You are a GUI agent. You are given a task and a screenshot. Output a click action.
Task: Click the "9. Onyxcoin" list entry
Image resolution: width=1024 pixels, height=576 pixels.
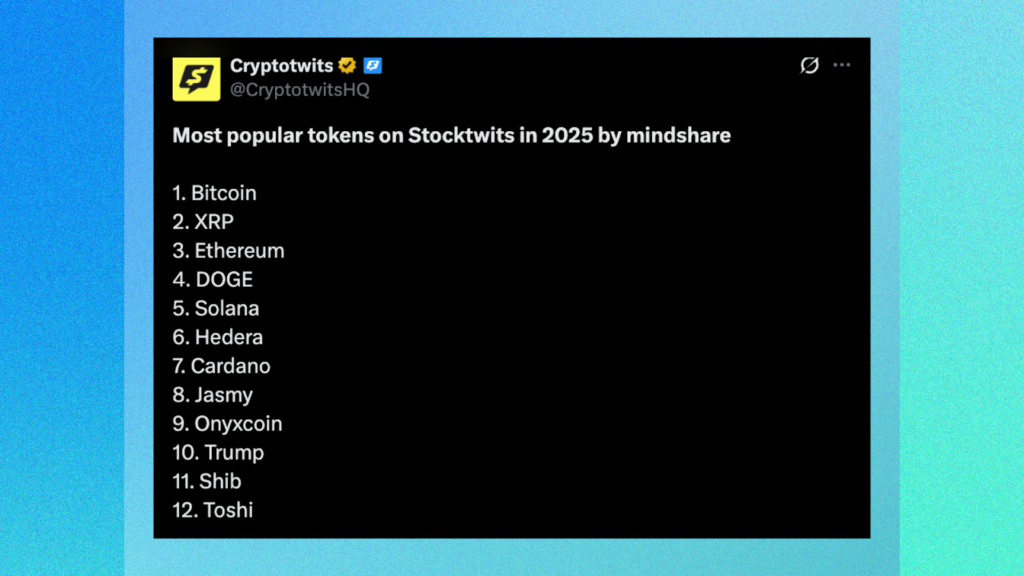(227, 424)
